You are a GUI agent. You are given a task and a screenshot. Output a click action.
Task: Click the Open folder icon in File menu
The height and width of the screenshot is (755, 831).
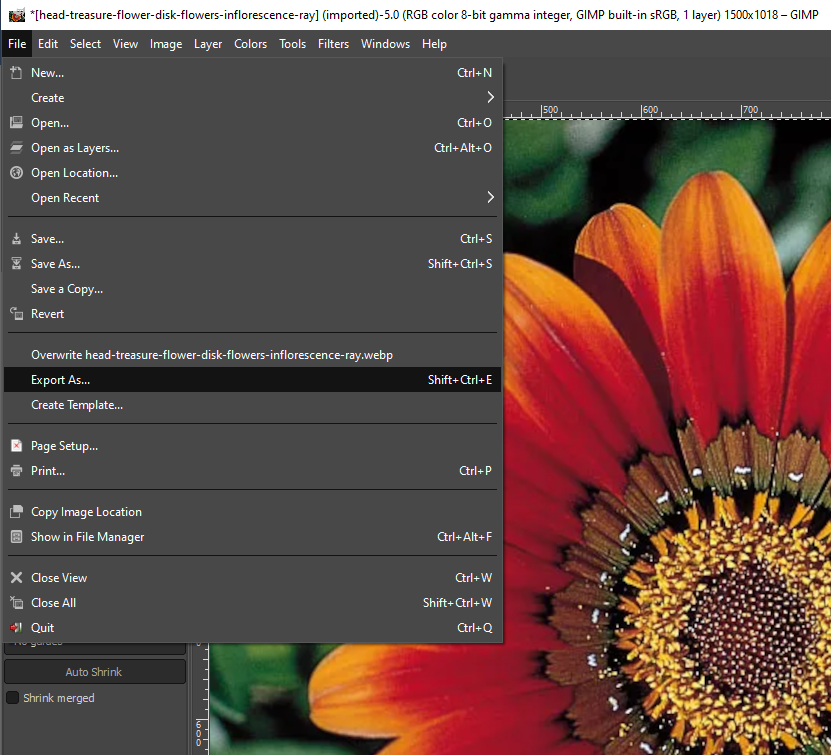16,122
